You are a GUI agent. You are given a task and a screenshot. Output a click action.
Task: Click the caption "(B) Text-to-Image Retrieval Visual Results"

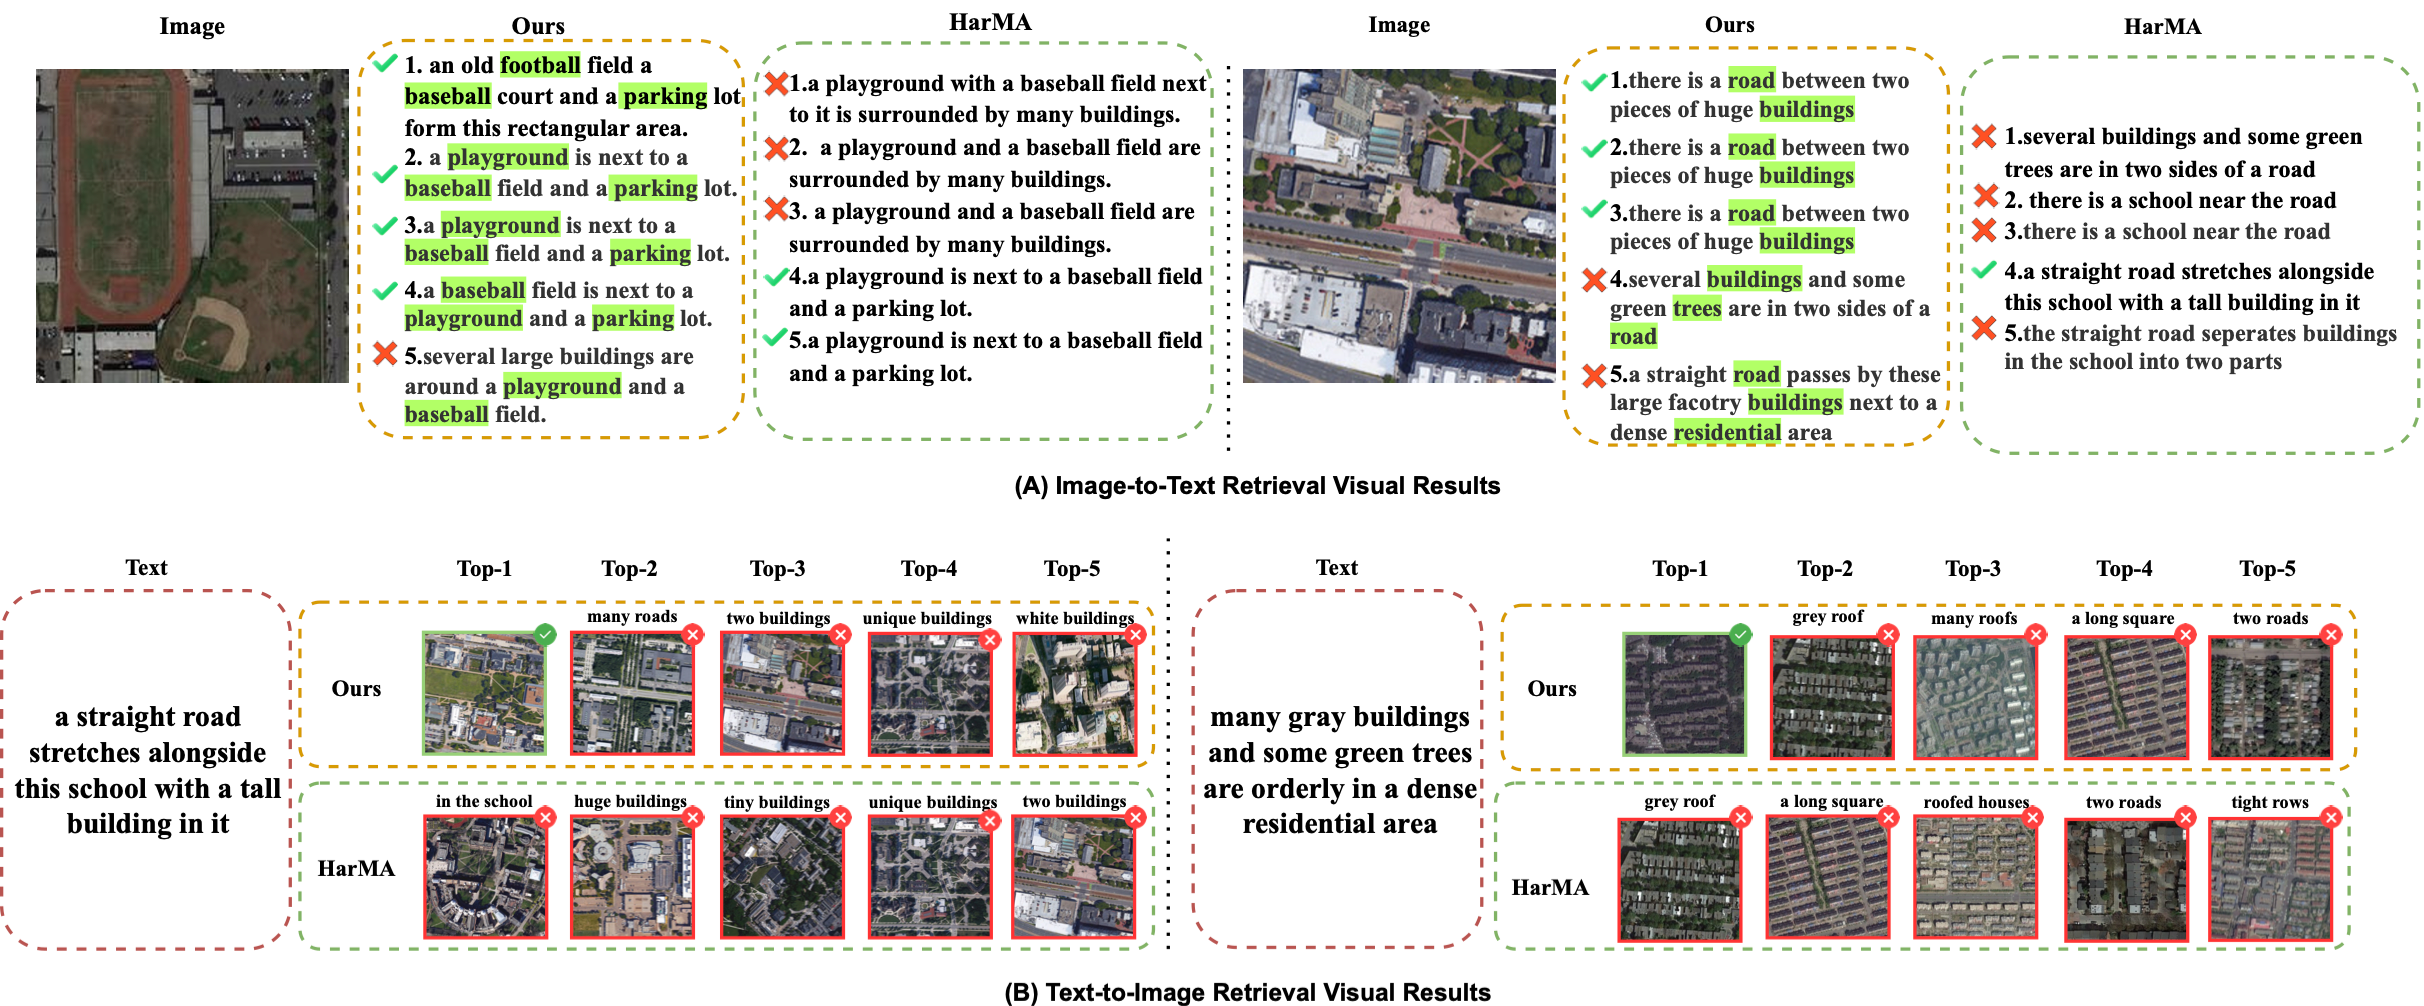(x=1247, y=992)
